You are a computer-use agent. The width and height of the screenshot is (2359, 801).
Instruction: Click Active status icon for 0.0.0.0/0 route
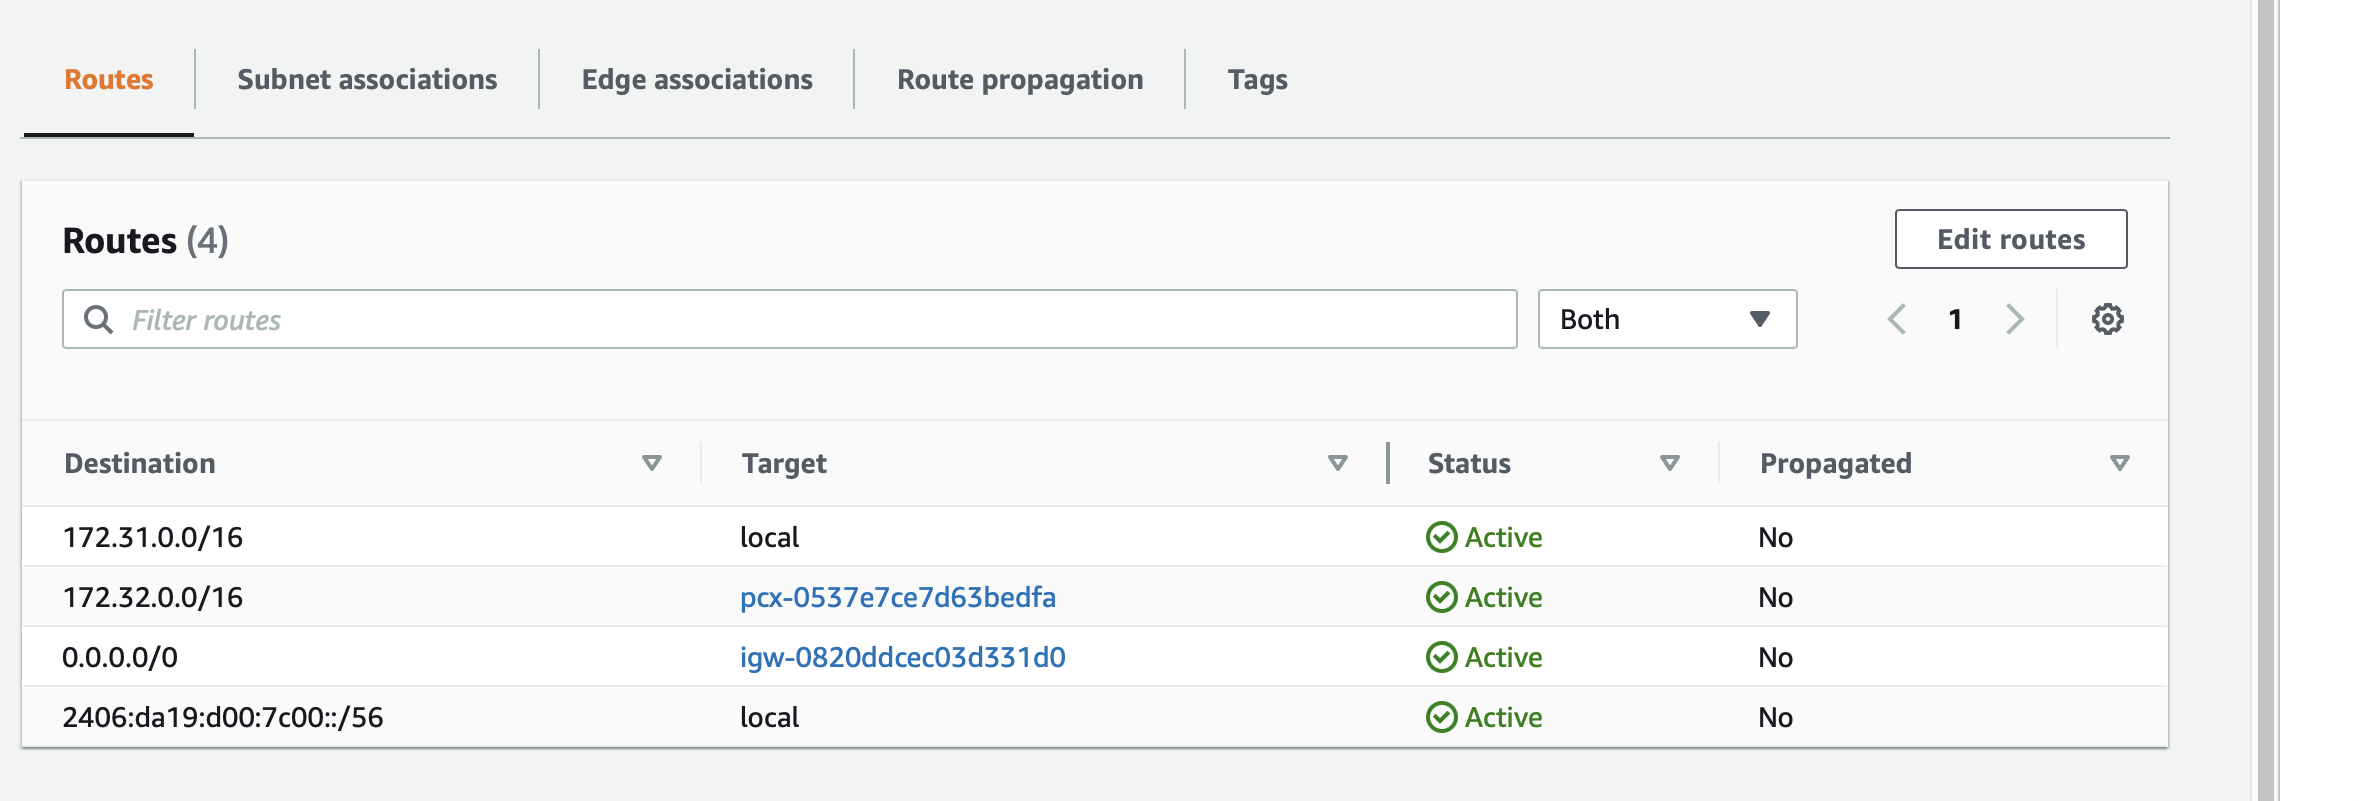[1441, 657]
